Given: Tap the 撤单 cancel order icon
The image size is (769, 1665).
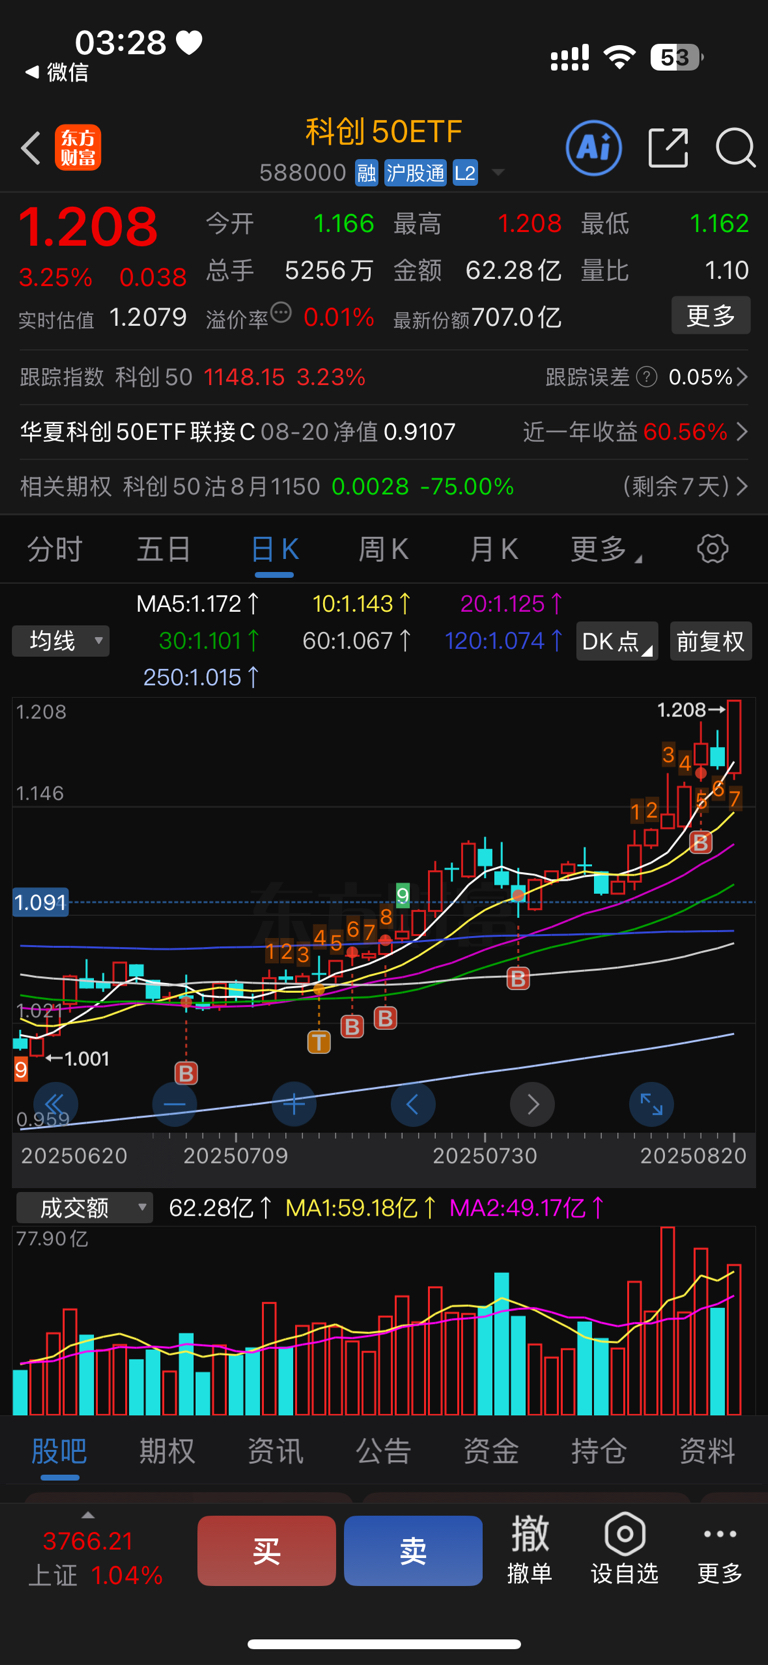Looking at the screenshot, I should click(530, 1549).
